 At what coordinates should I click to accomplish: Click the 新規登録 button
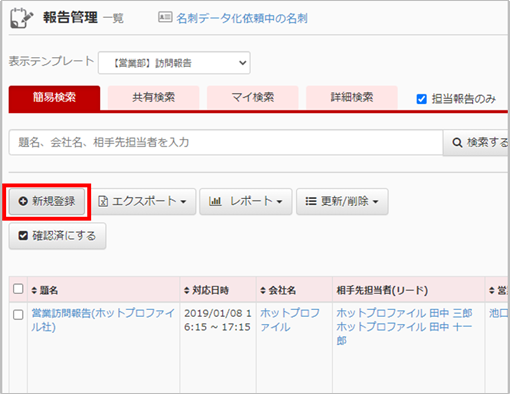pyautogui.click(x=47, y=201)
